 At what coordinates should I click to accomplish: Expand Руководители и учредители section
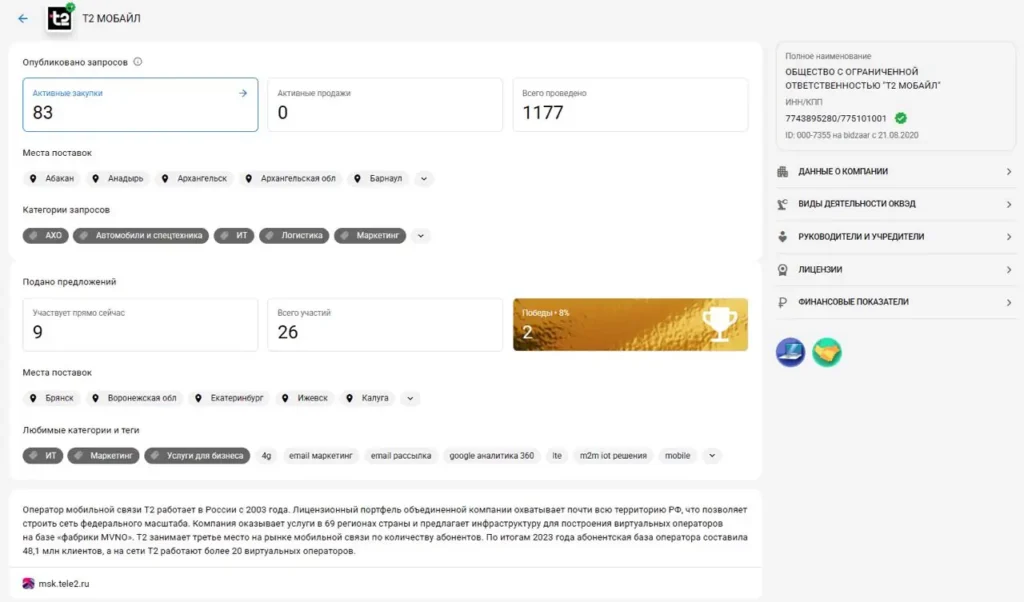click(895, 237)
